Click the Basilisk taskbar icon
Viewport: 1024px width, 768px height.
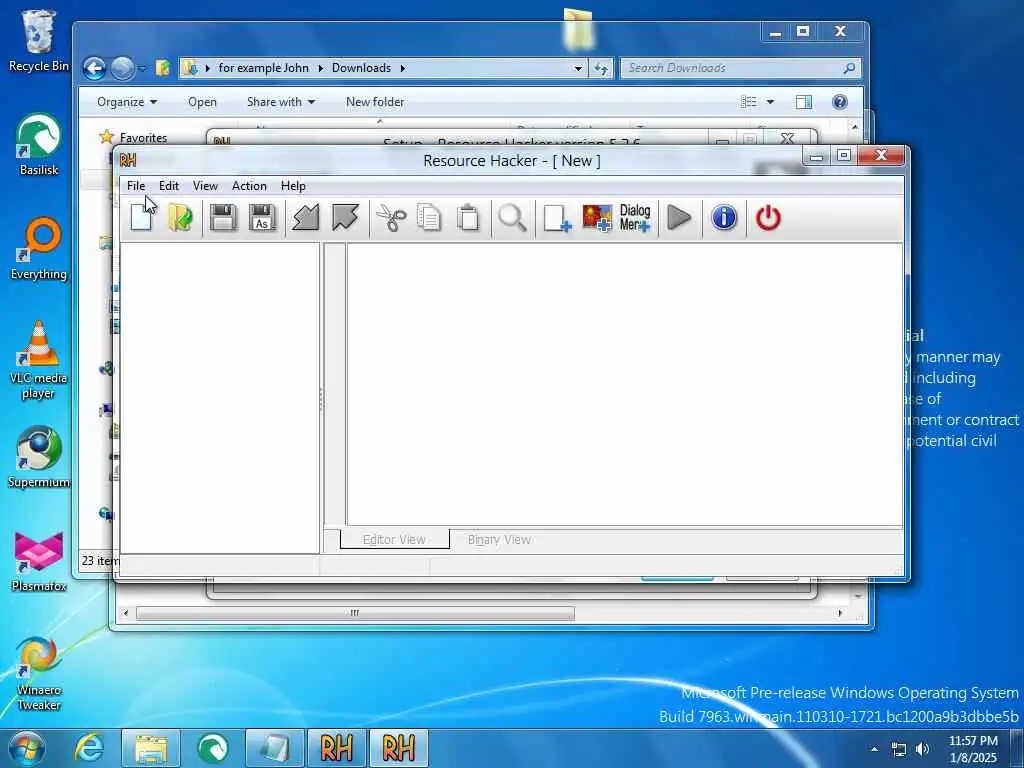(213, 748)
